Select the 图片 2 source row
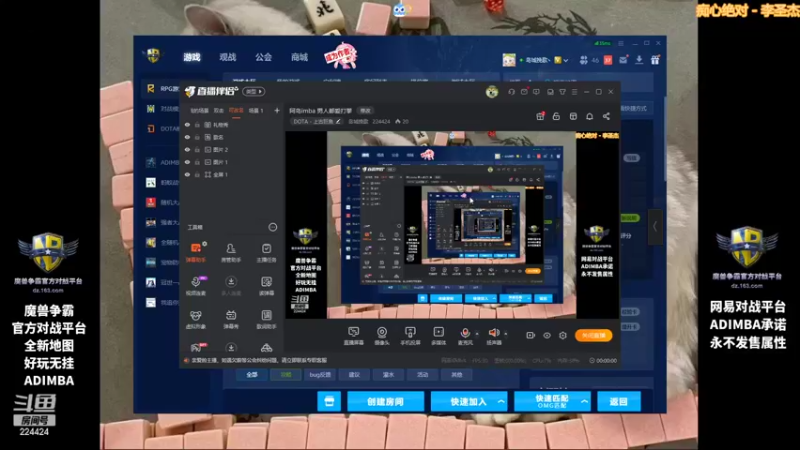800x450 pixels. (x=232, y=149)
